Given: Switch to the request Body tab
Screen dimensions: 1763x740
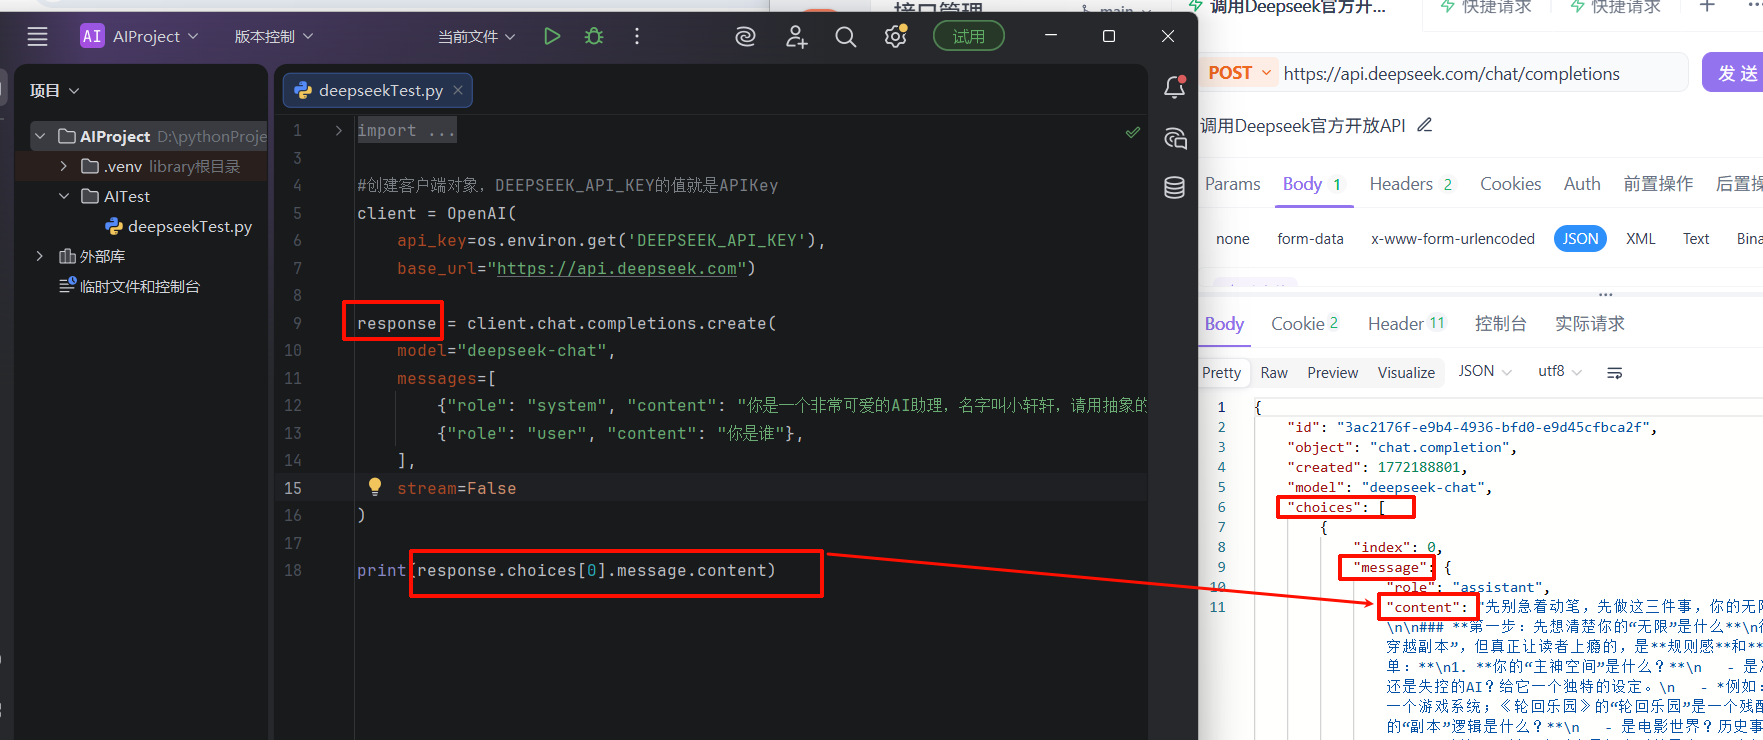Looking at the screenshot, I should coord(1312,184).
